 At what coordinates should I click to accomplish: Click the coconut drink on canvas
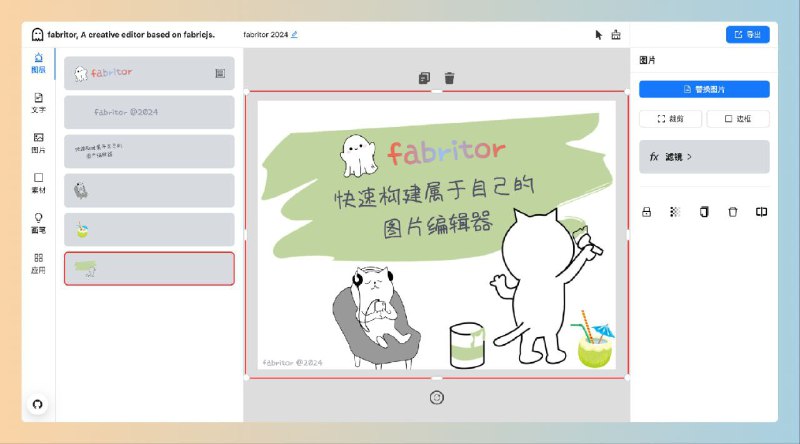pyautogui.click(x=593, y=339)
